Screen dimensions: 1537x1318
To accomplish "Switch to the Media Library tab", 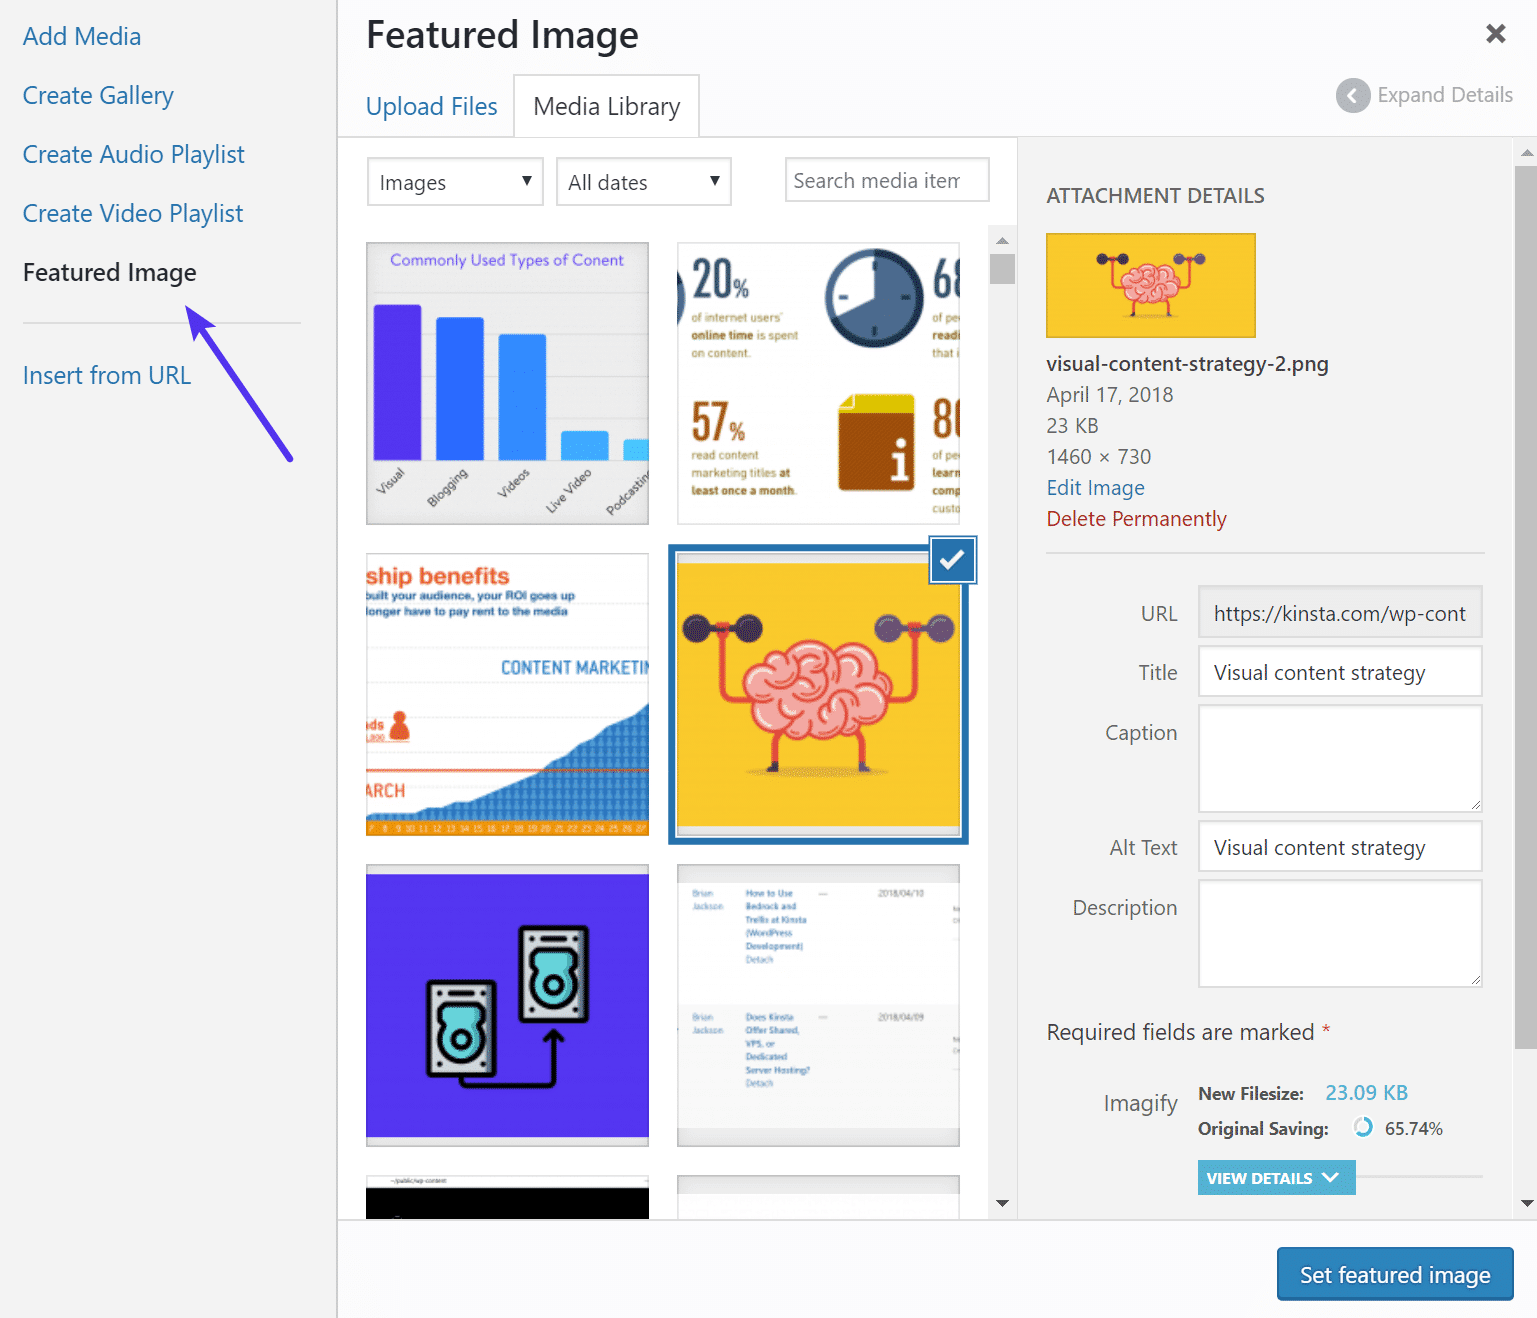I will coord(605,106).
